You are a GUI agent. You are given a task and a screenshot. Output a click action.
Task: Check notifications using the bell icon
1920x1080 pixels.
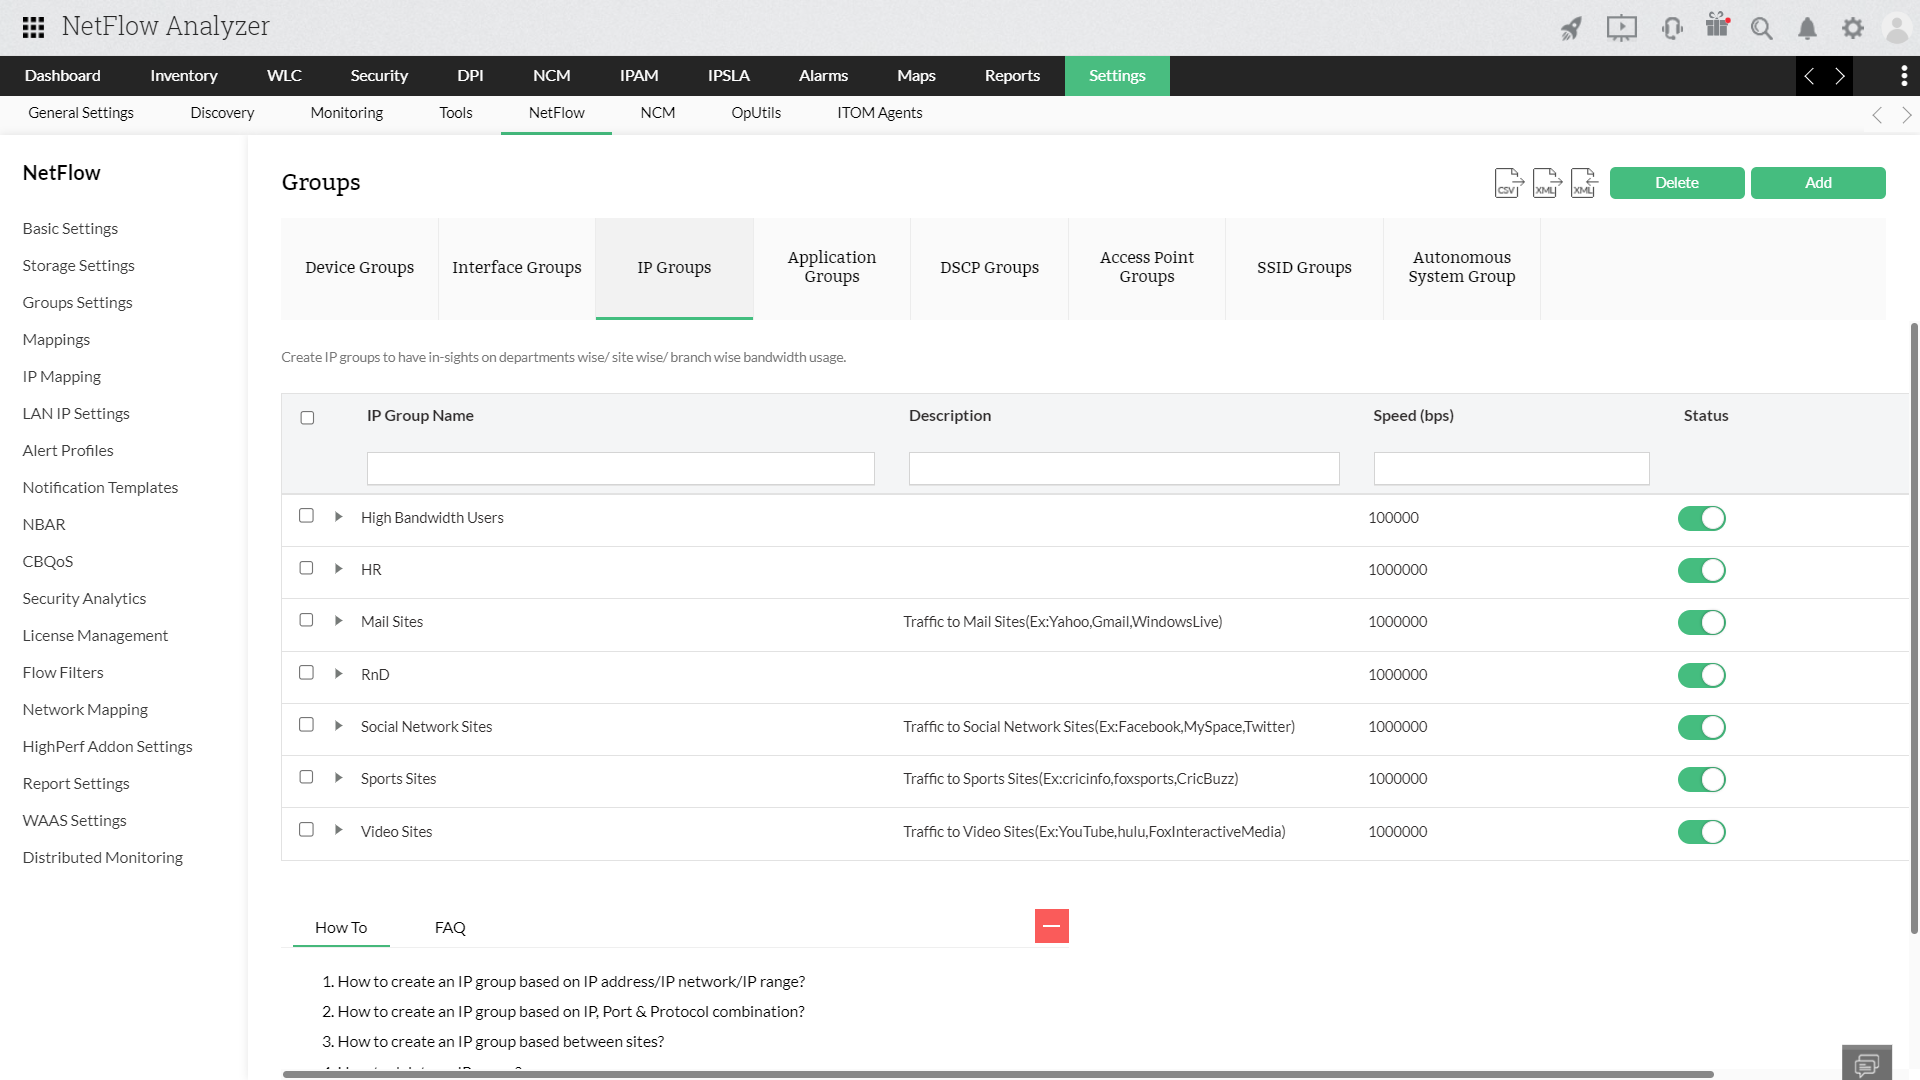(1807, 28)
